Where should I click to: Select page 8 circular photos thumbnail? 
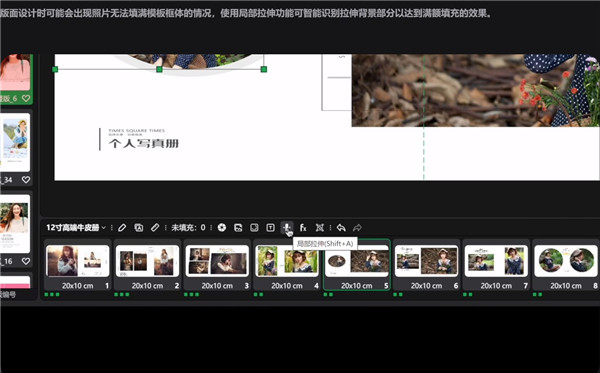pos(566,261)
